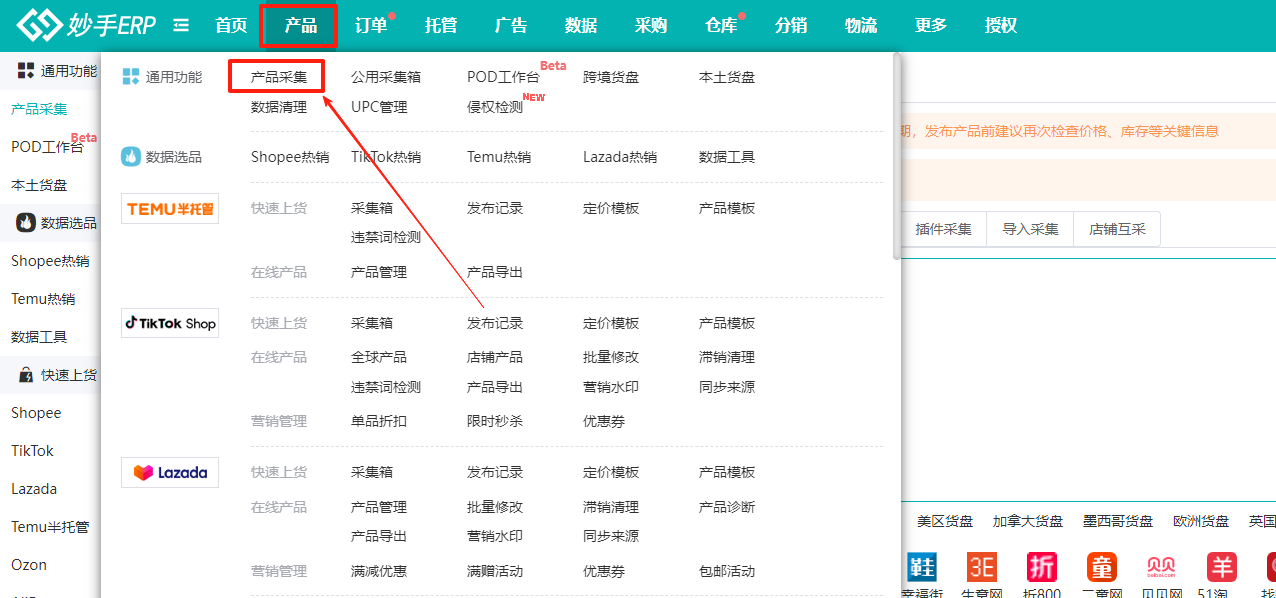Expand the 授权 top navigation menu

point(1001,26)
